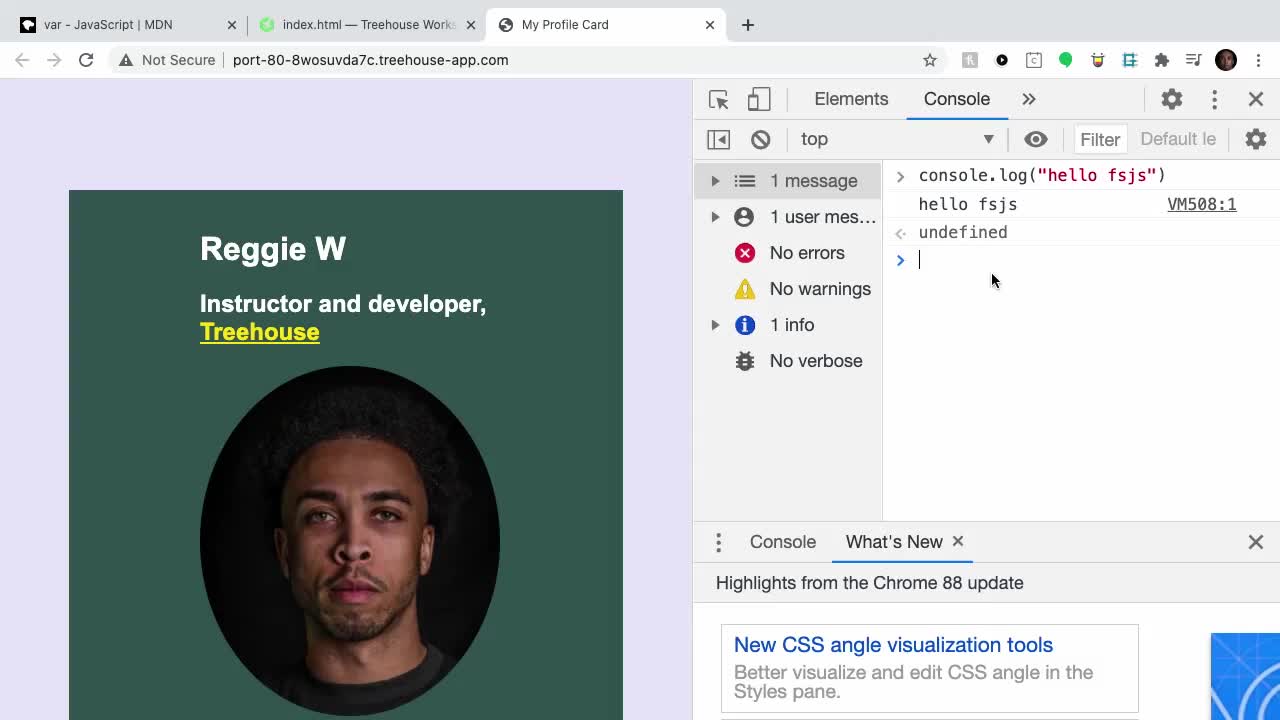Open the Treehouse link on the profile card
This screenshot has height=720, width=1280.
tap(259, 331)
